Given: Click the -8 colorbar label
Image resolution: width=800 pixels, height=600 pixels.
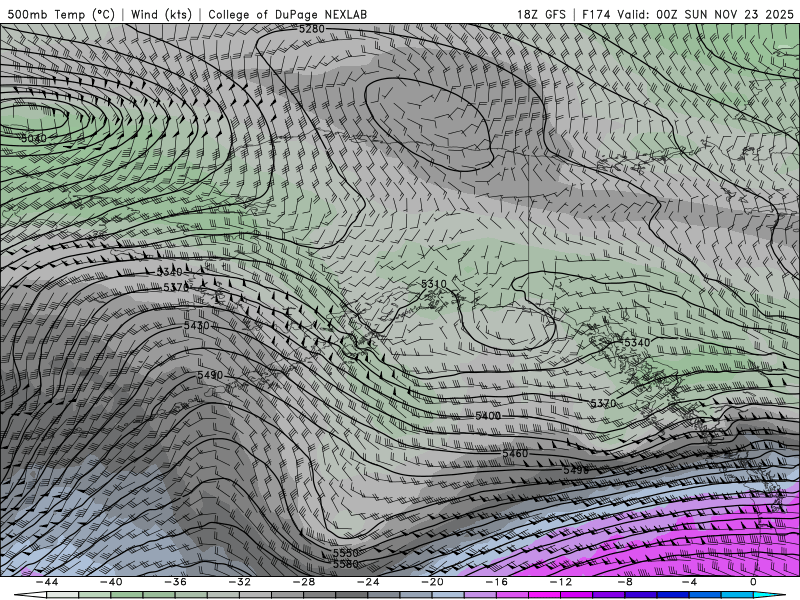Looking at the screenshot, I should tap(626, 582).
